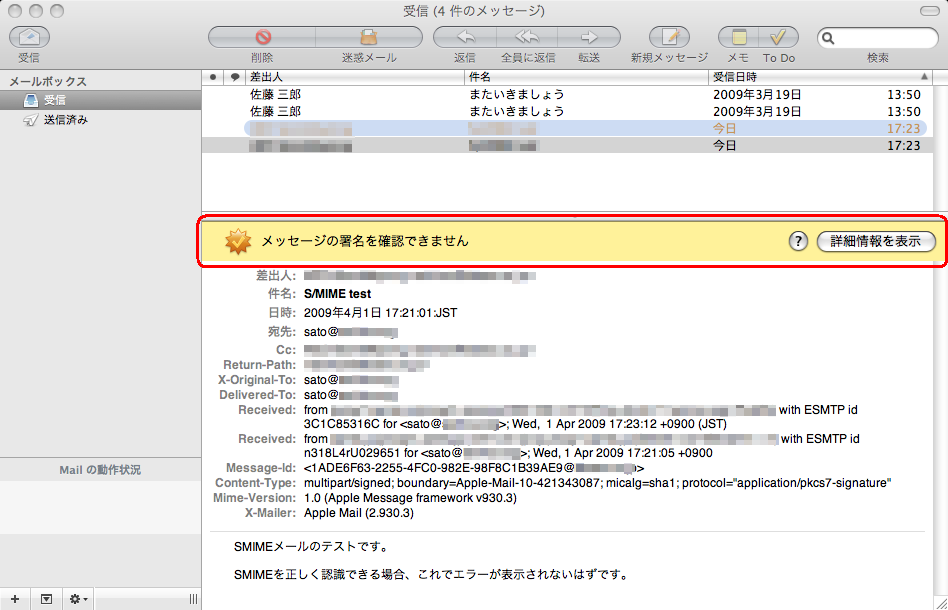Toggle the mail activity panel button

click(47, 599)
